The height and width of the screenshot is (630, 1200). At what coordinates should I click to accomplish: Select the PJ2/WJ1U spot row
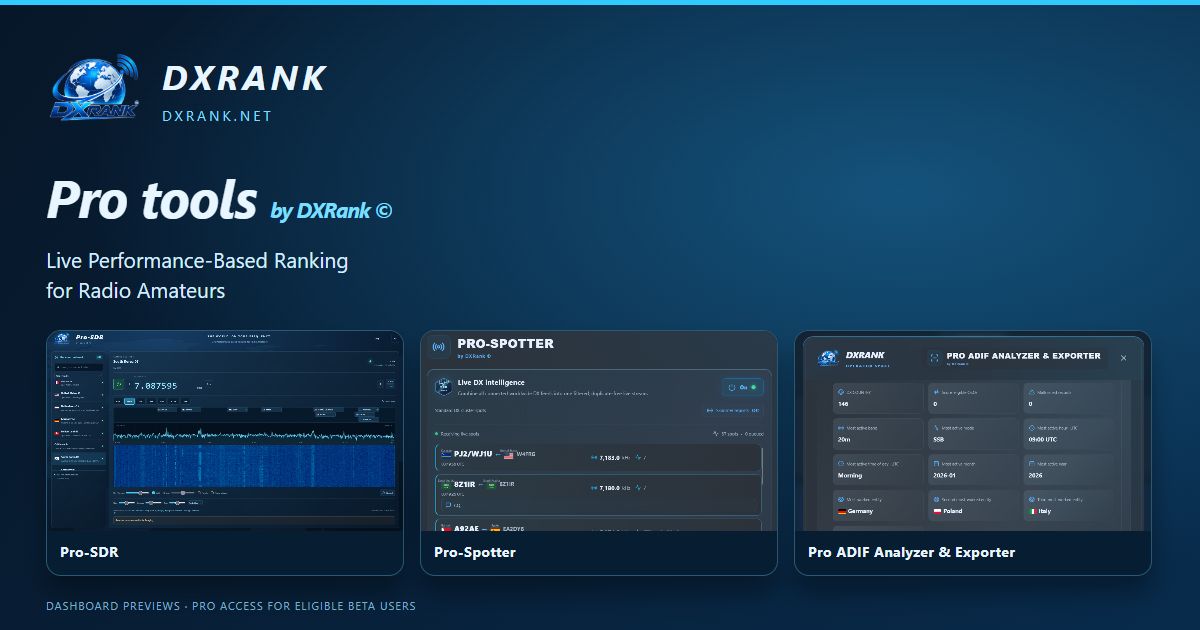tap(598, 458)
